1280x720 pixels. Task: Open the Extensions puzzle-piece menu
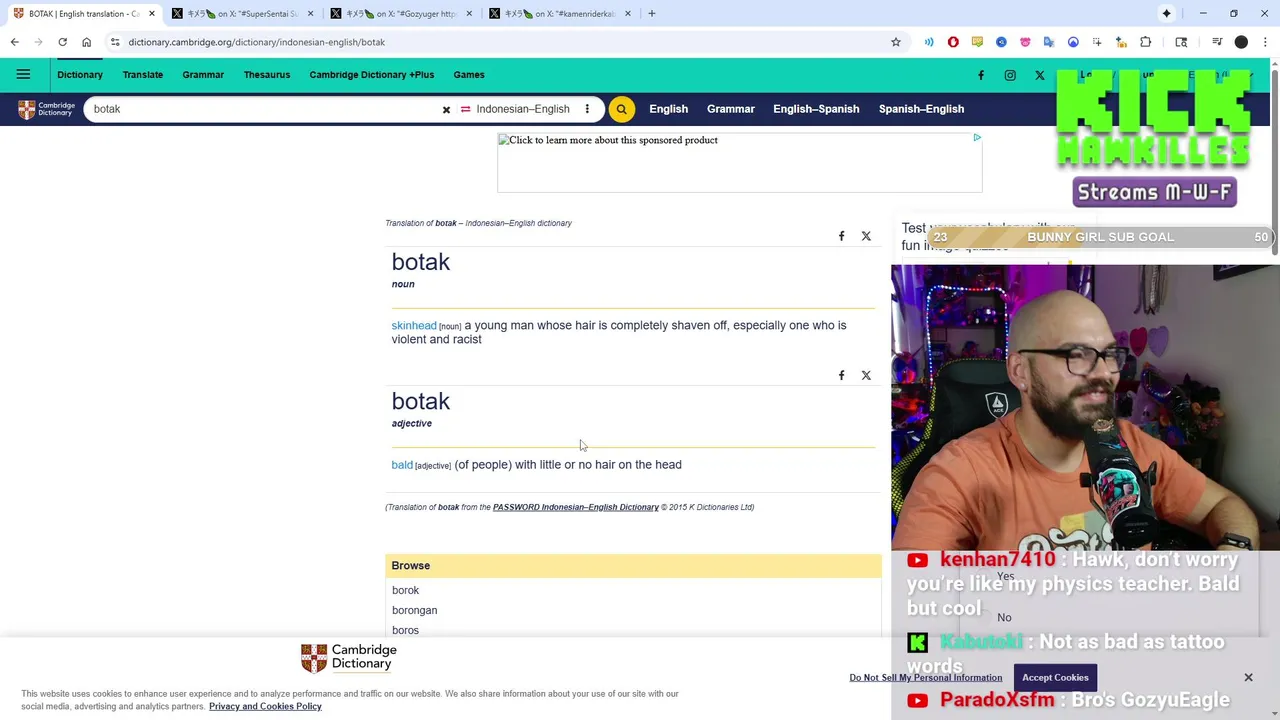(x=1145, y=42)
